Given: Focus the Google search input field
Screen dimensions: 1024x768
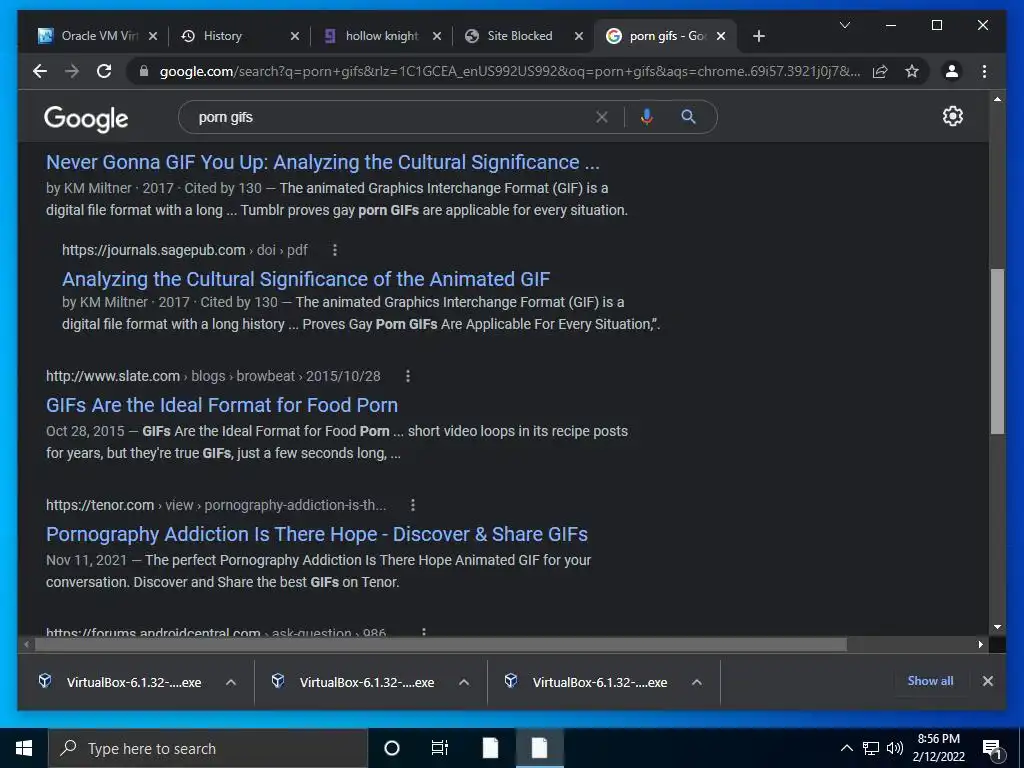Looking at the screenshot, I should pyautogui.click(x=392, y=117).
